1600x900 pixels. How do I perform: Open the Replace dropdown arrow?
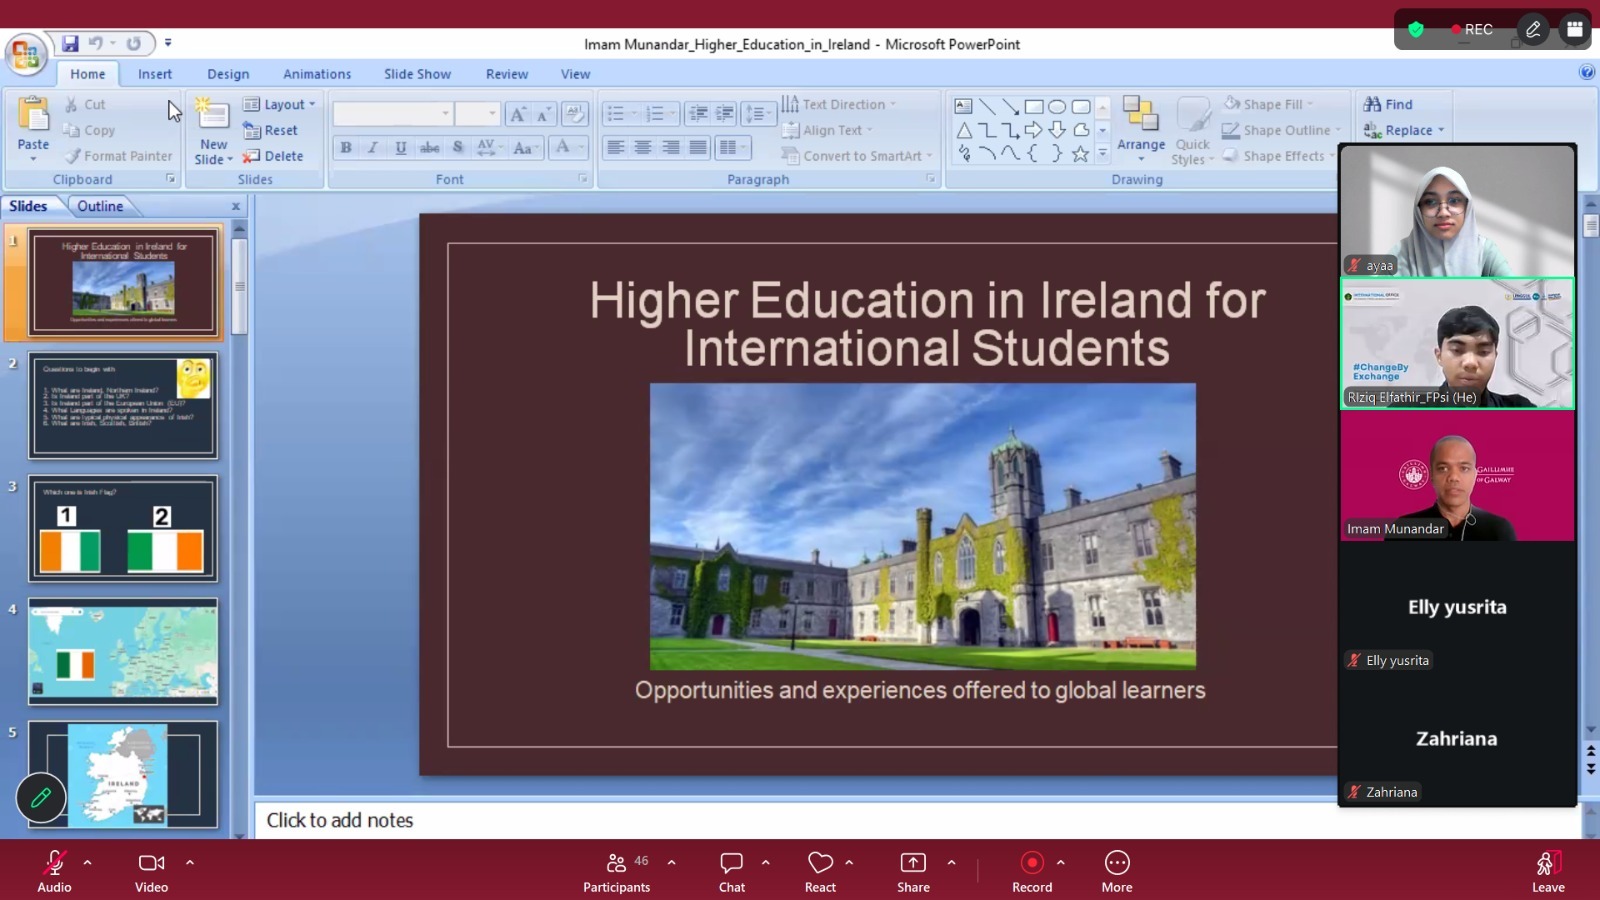(1441, 130)
